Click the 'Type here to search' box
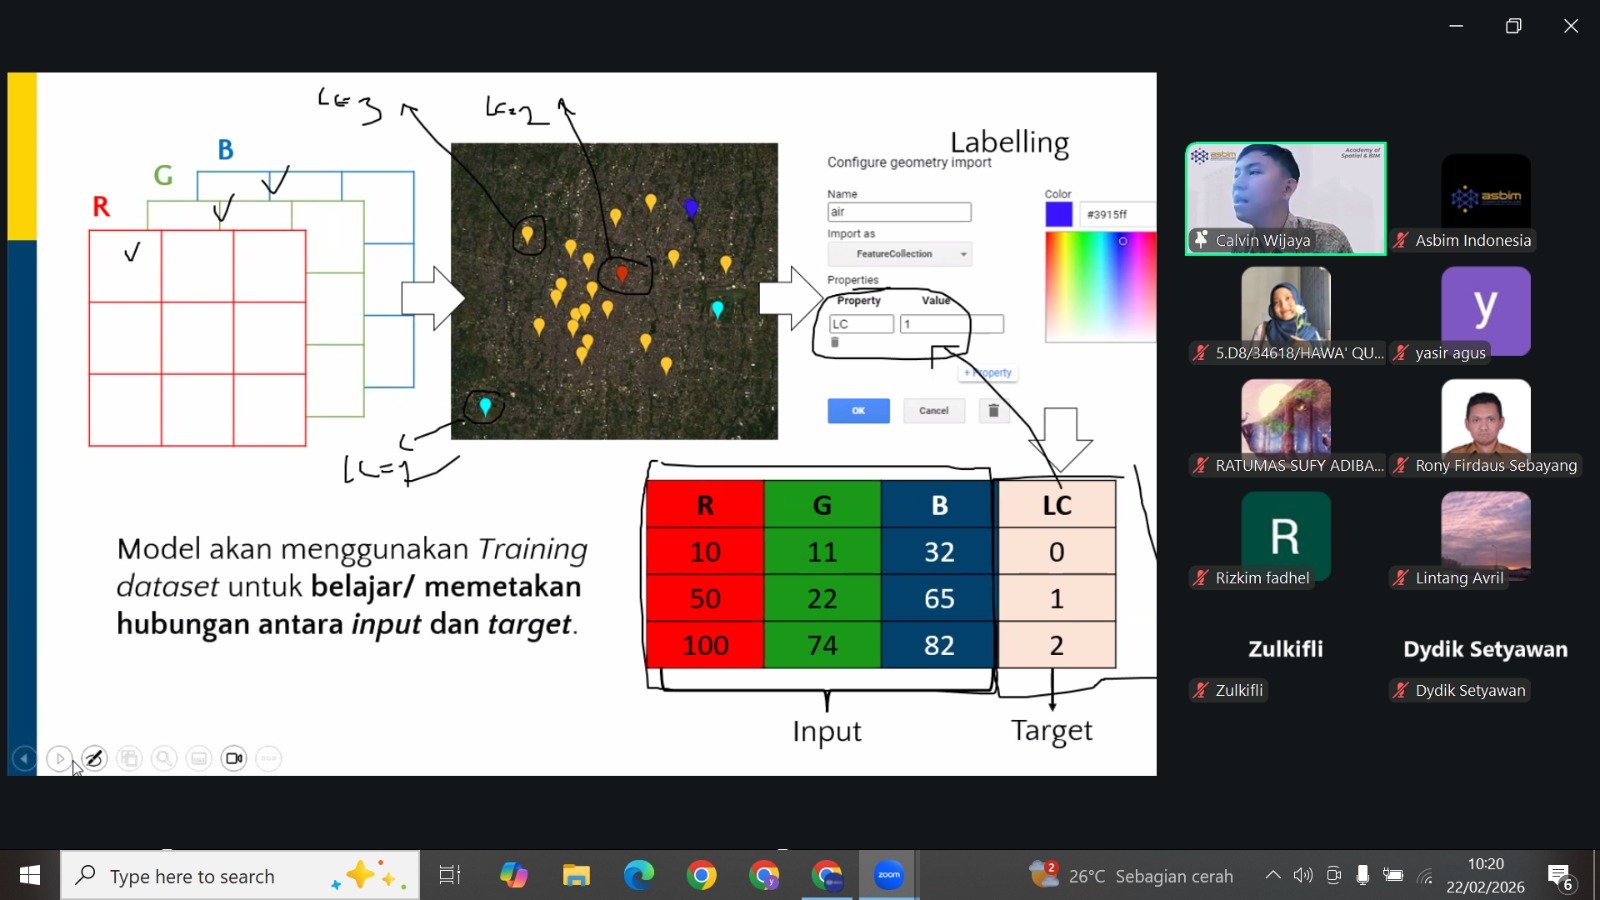The width and height of the screenshot is (1600, 900). (240, 876)
